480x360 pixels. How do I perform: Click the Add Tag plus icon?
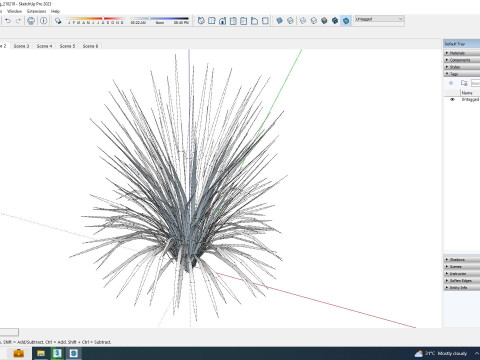pos(451,83)
